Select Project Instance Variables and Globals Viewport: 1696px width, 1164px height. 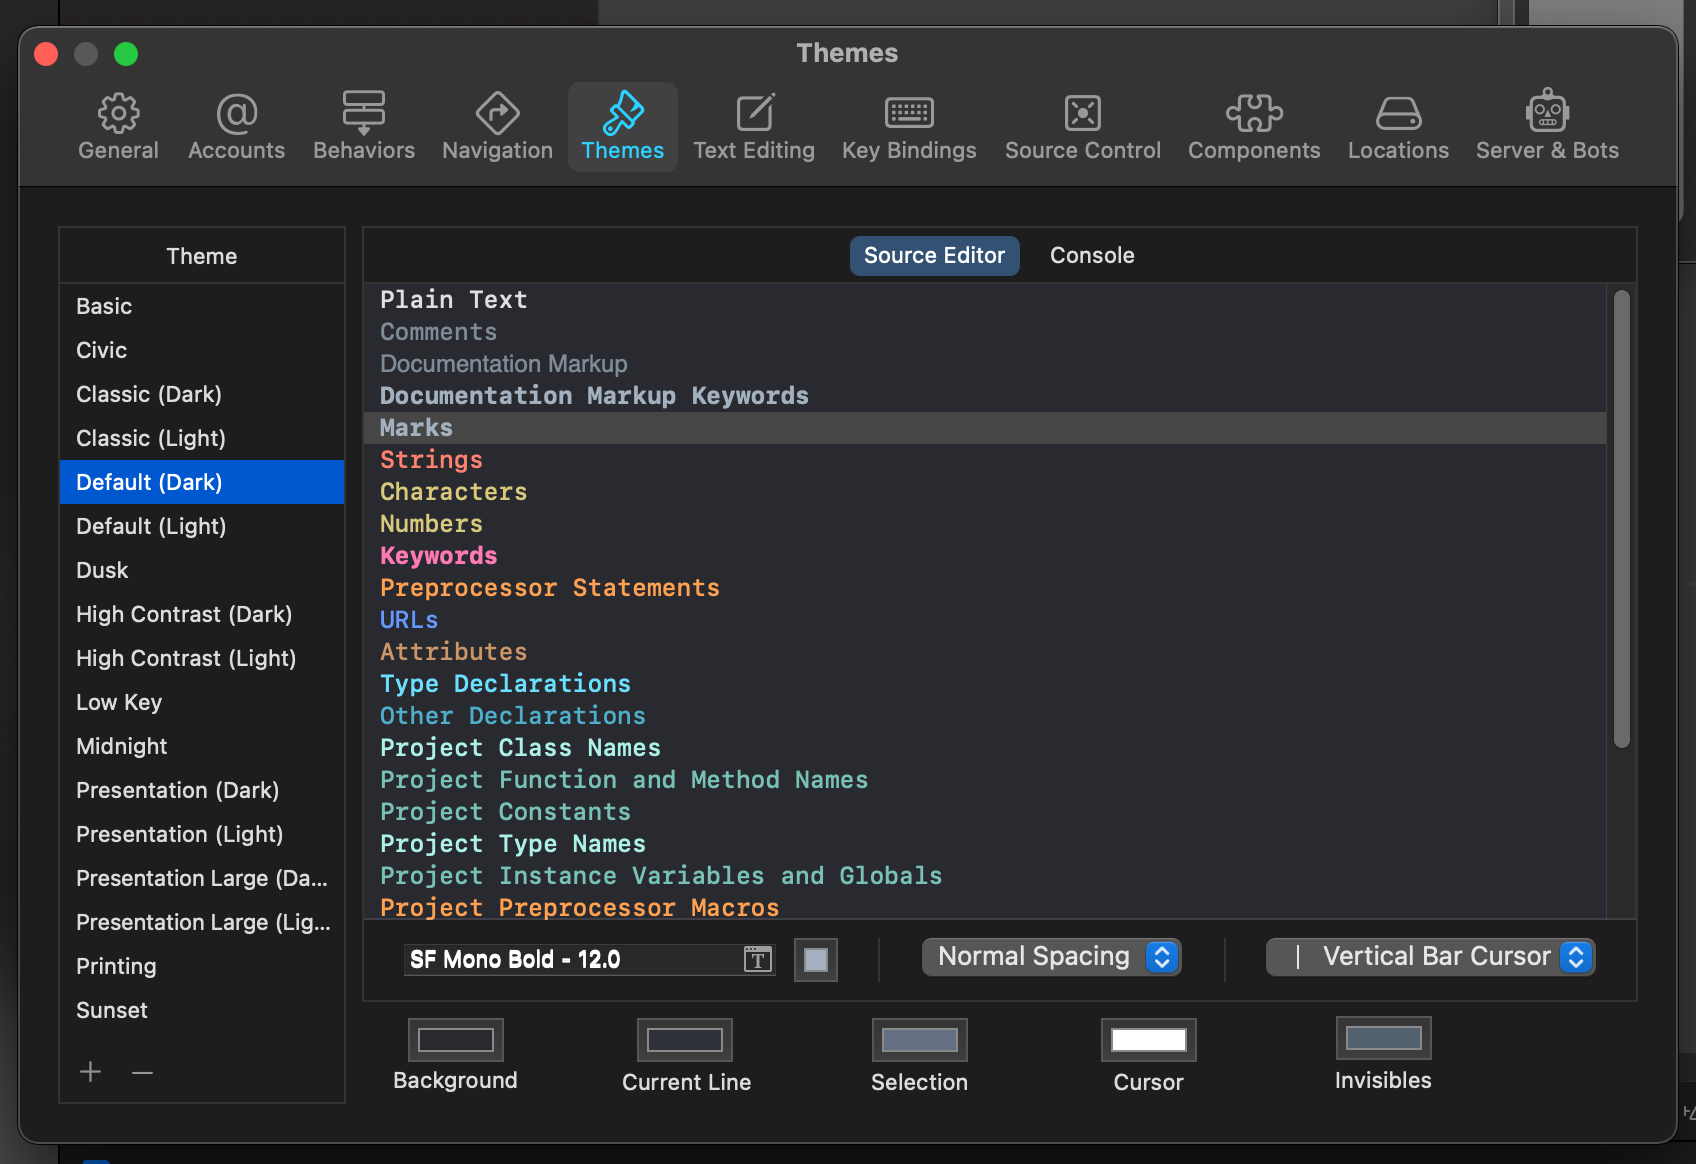[x=985, y=876]
